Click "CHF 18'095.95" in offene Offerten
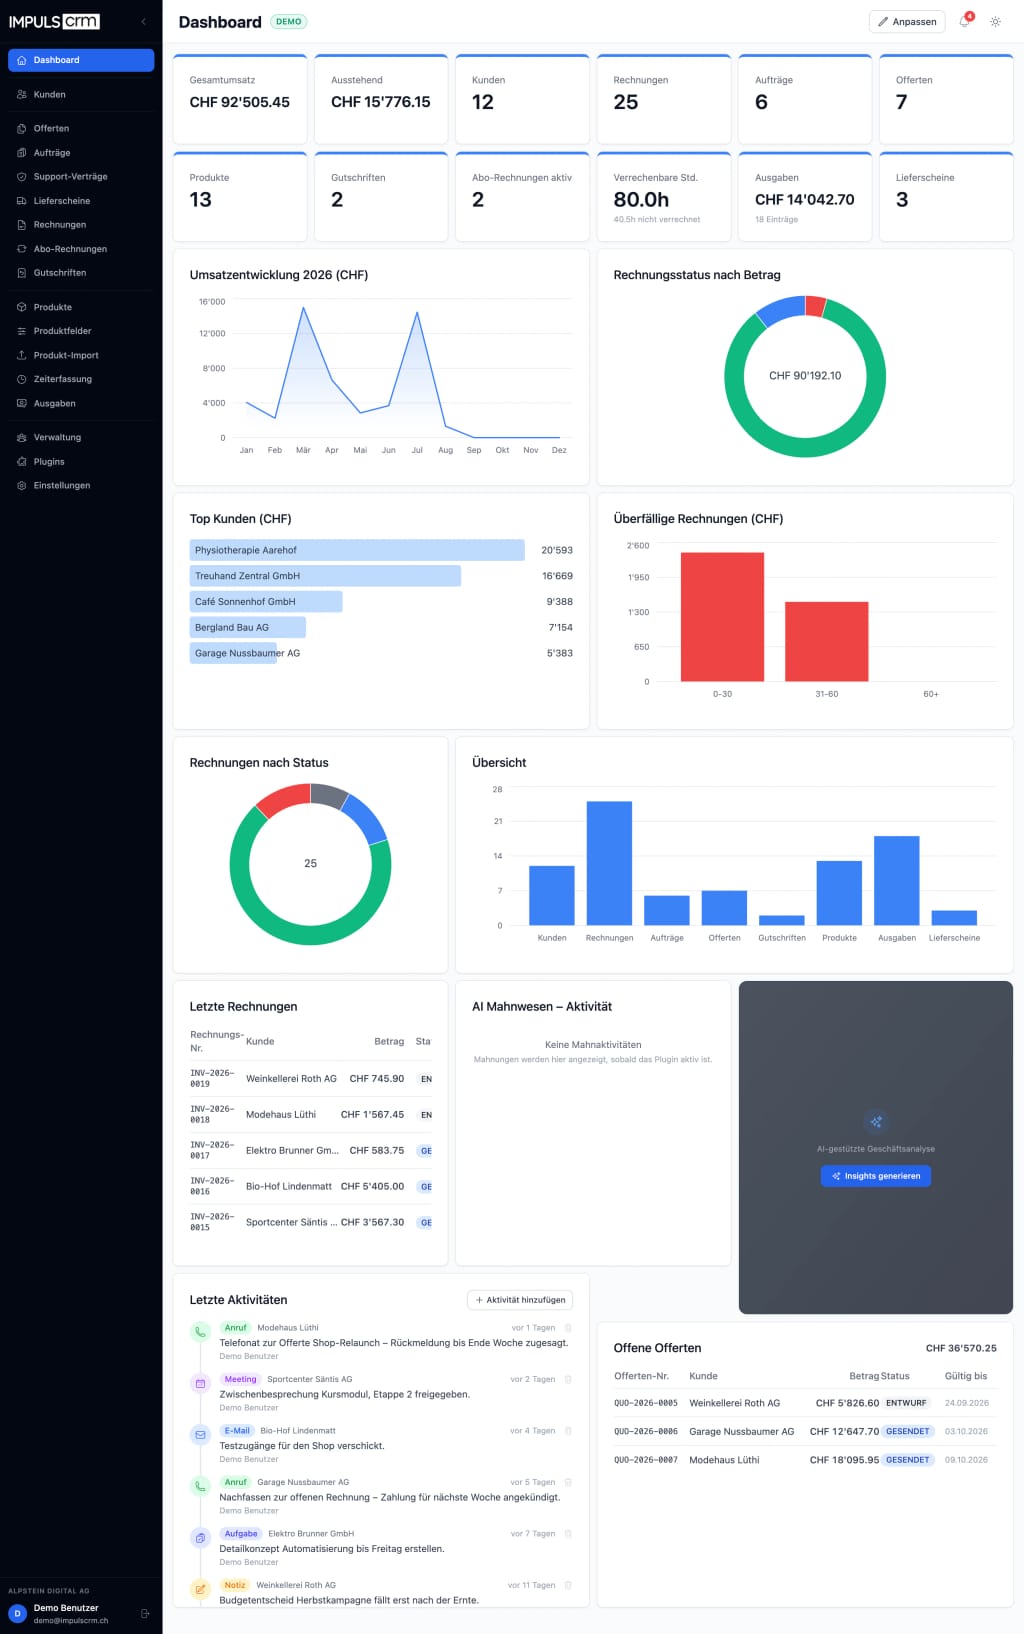Image resolution: width=1024 pixels, height=1634 pixels. (x=844, y=1460)
